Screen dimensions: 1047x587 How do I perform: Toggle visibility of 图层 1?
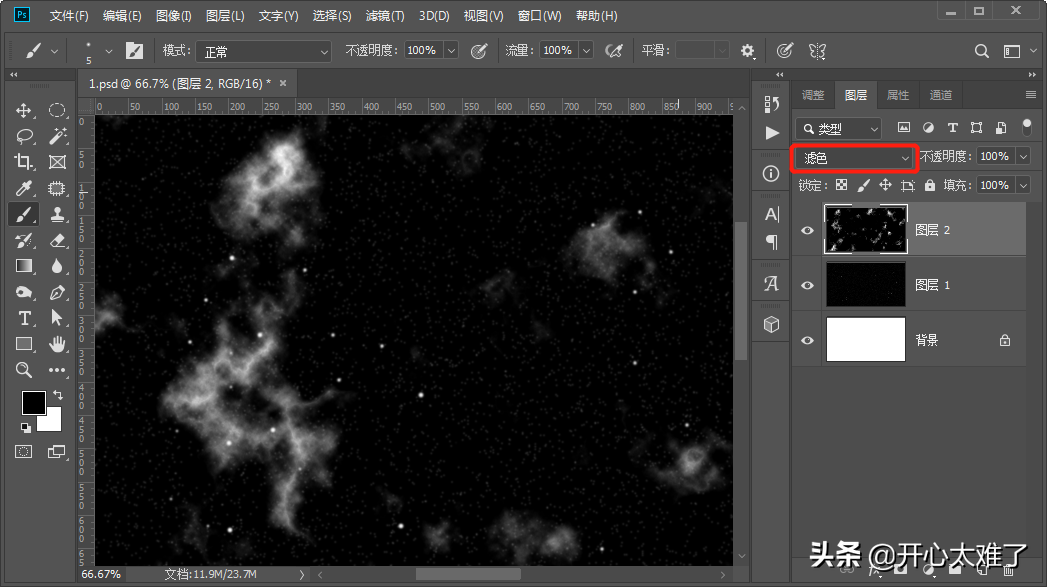click(x=808, y=285)
